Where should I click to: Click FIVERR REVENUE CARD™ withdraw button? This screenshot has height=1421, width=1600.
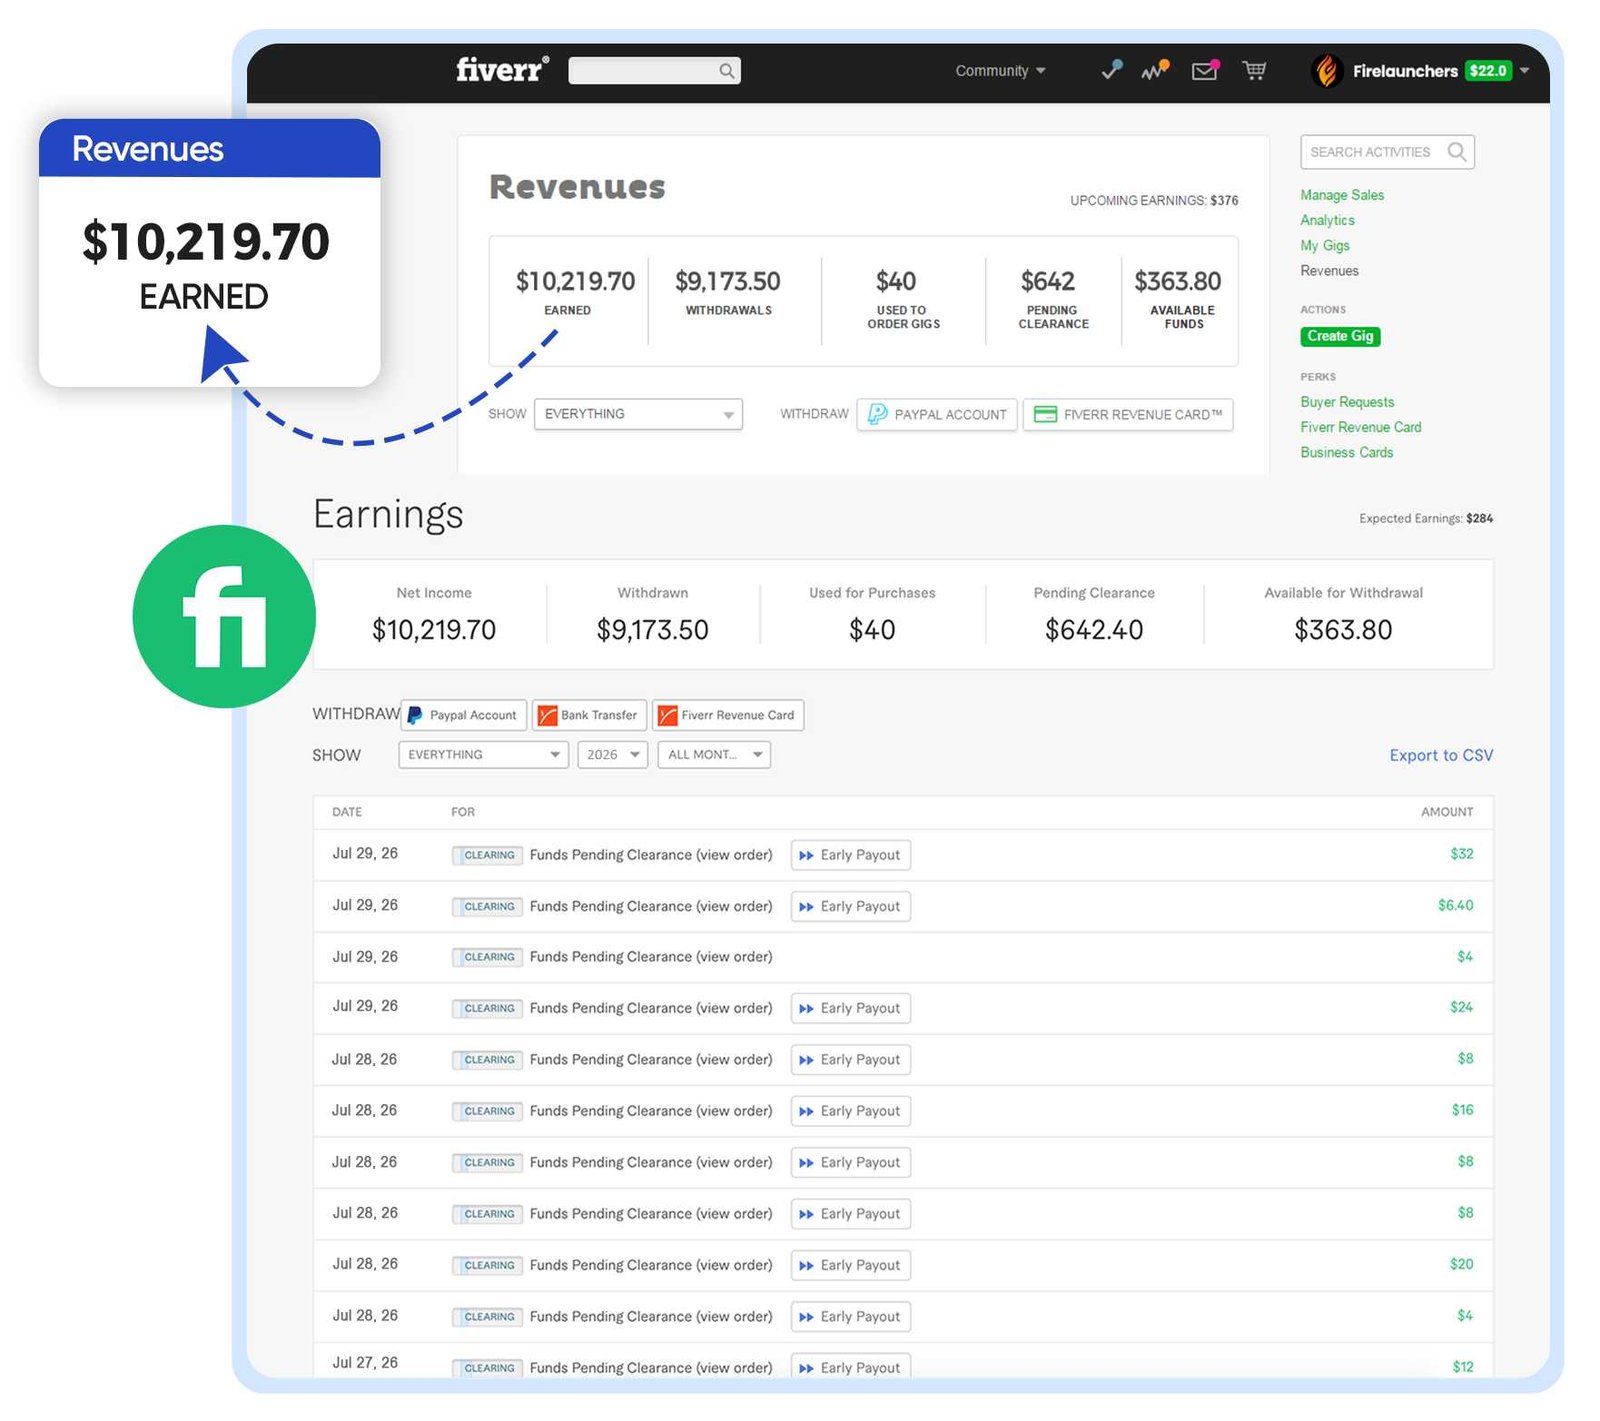pyautogui.click(x=1128, y=415)
